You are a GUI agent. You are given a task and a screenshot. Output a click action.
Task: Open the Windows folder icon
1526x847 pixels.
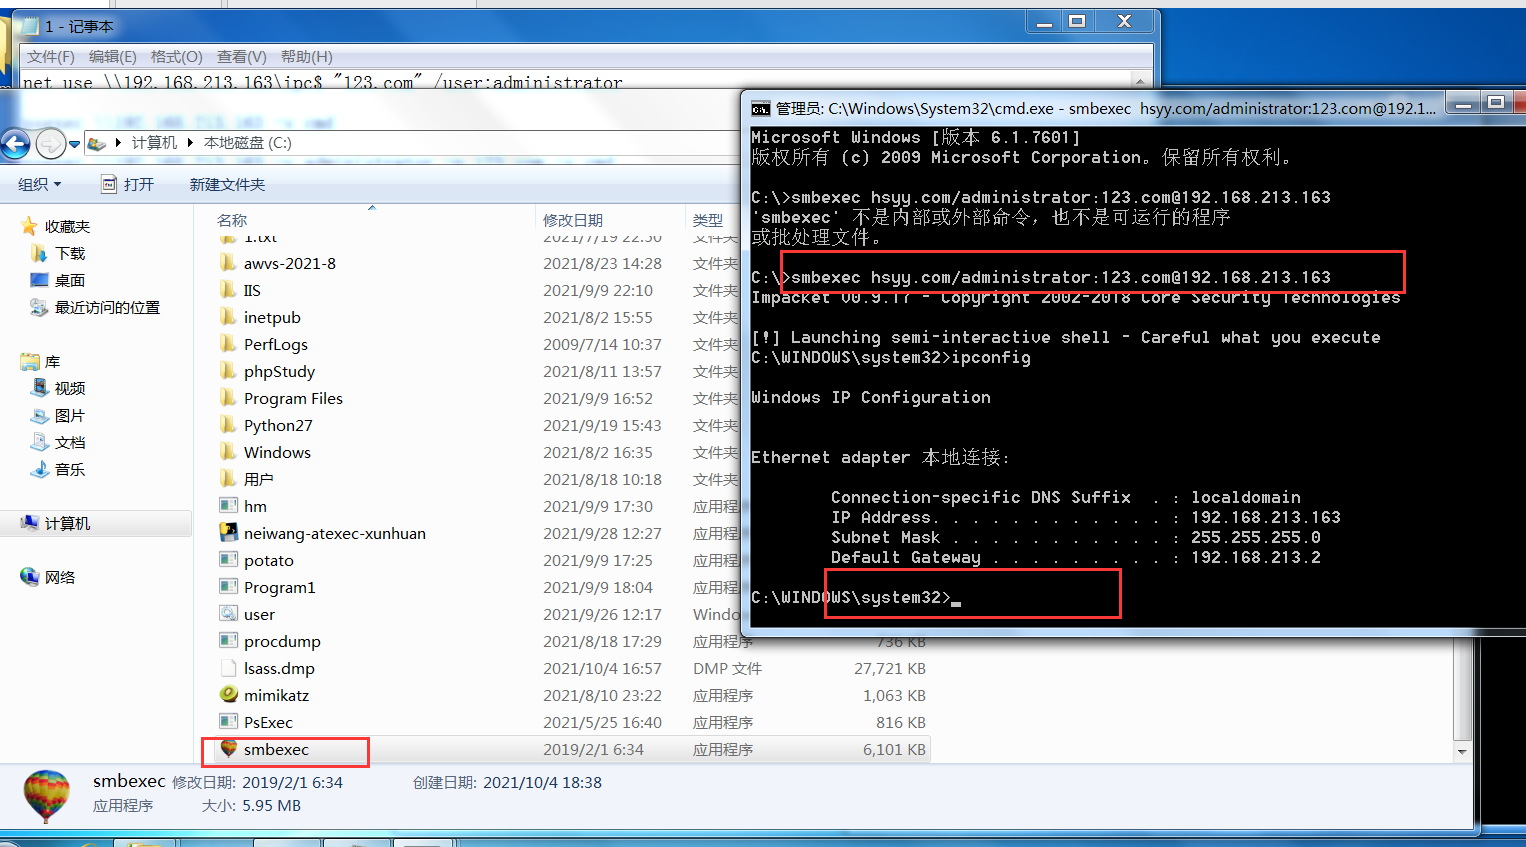pyautogui.click(x=229, y=452)
